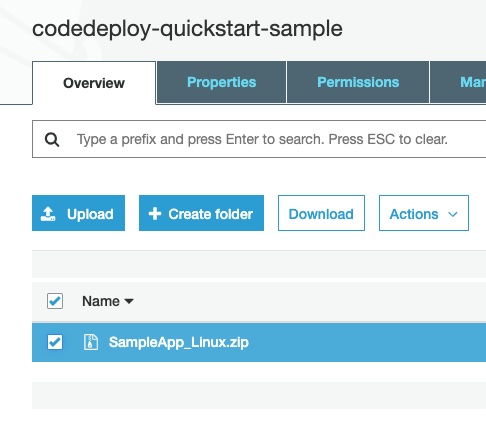Image resolution: width=486 pixels, height=427 pixels.
Task: Open the SampleApp_Linux.zip file link
Action: point(179,342)
